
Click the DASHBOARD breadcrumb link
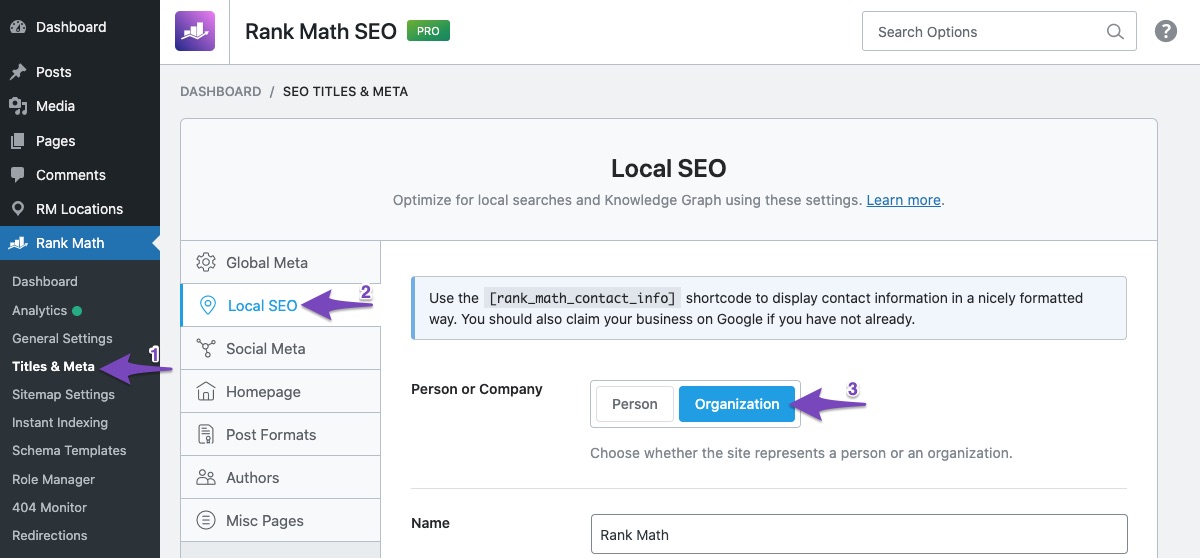click(220, 91)
